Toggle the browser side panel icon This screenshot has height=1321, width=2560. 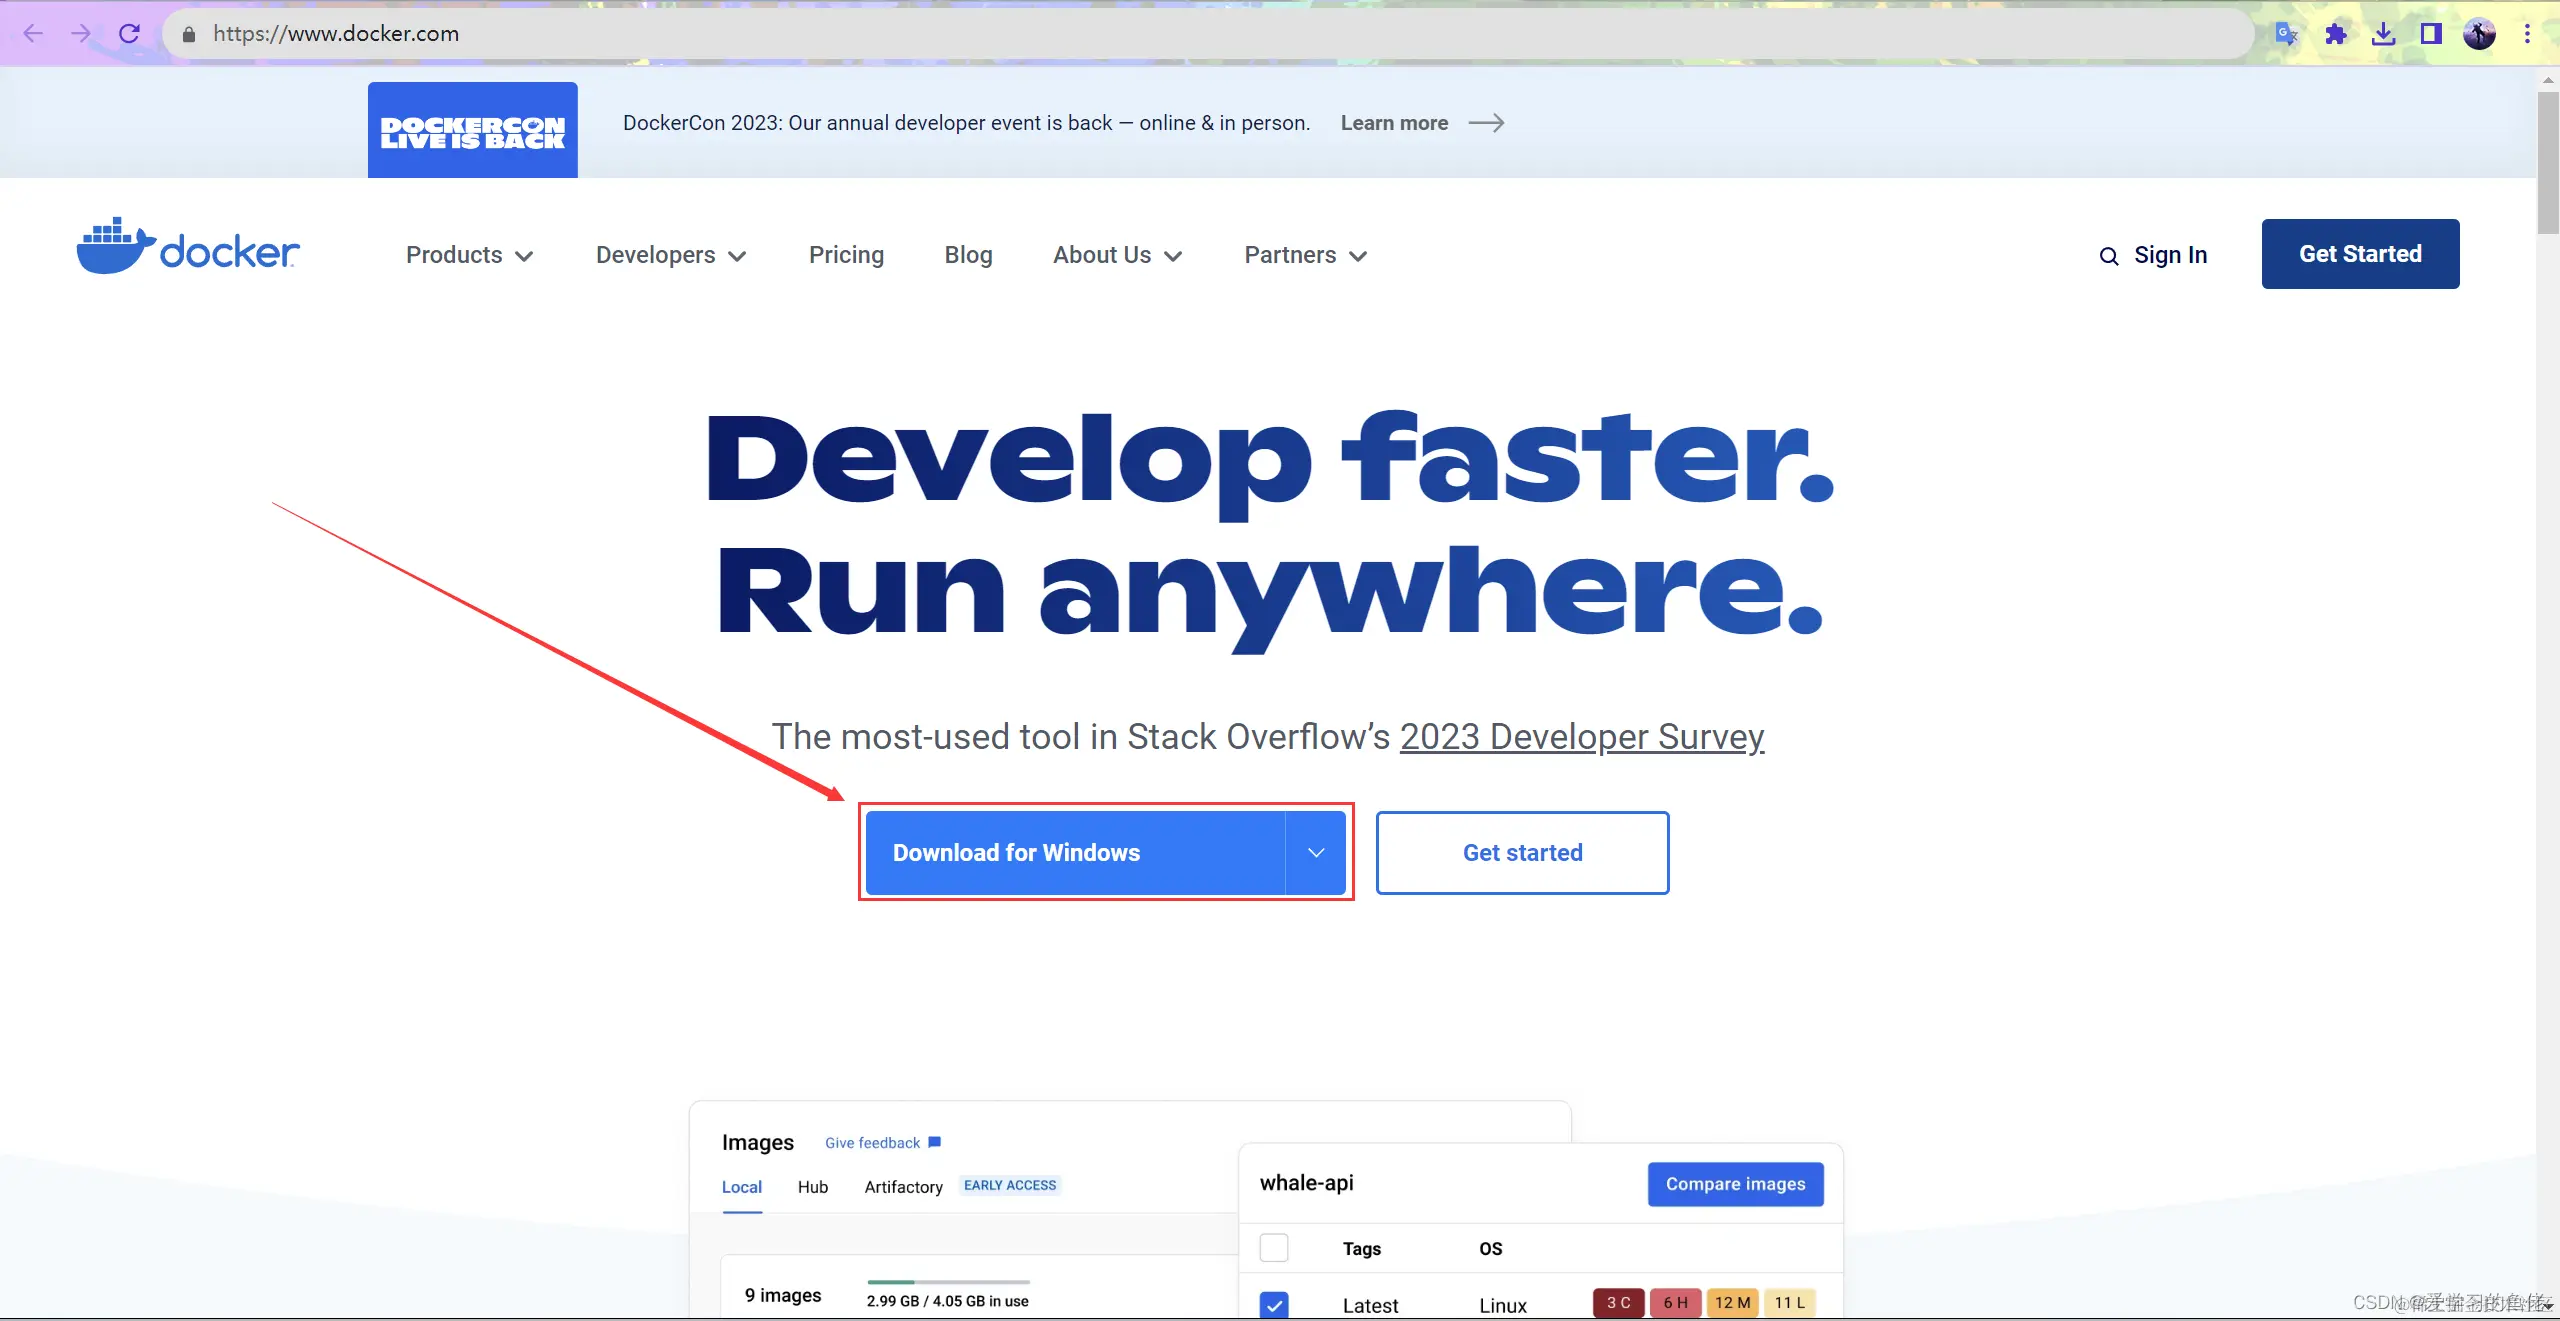(2431, 34)
